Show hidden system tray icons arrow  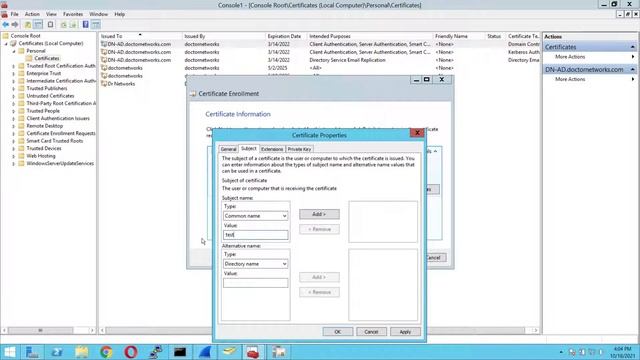[561, 352]
